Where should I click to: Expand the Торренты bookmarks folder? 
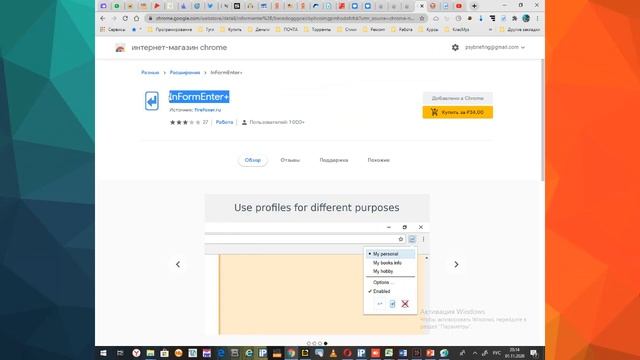(317, 30)
